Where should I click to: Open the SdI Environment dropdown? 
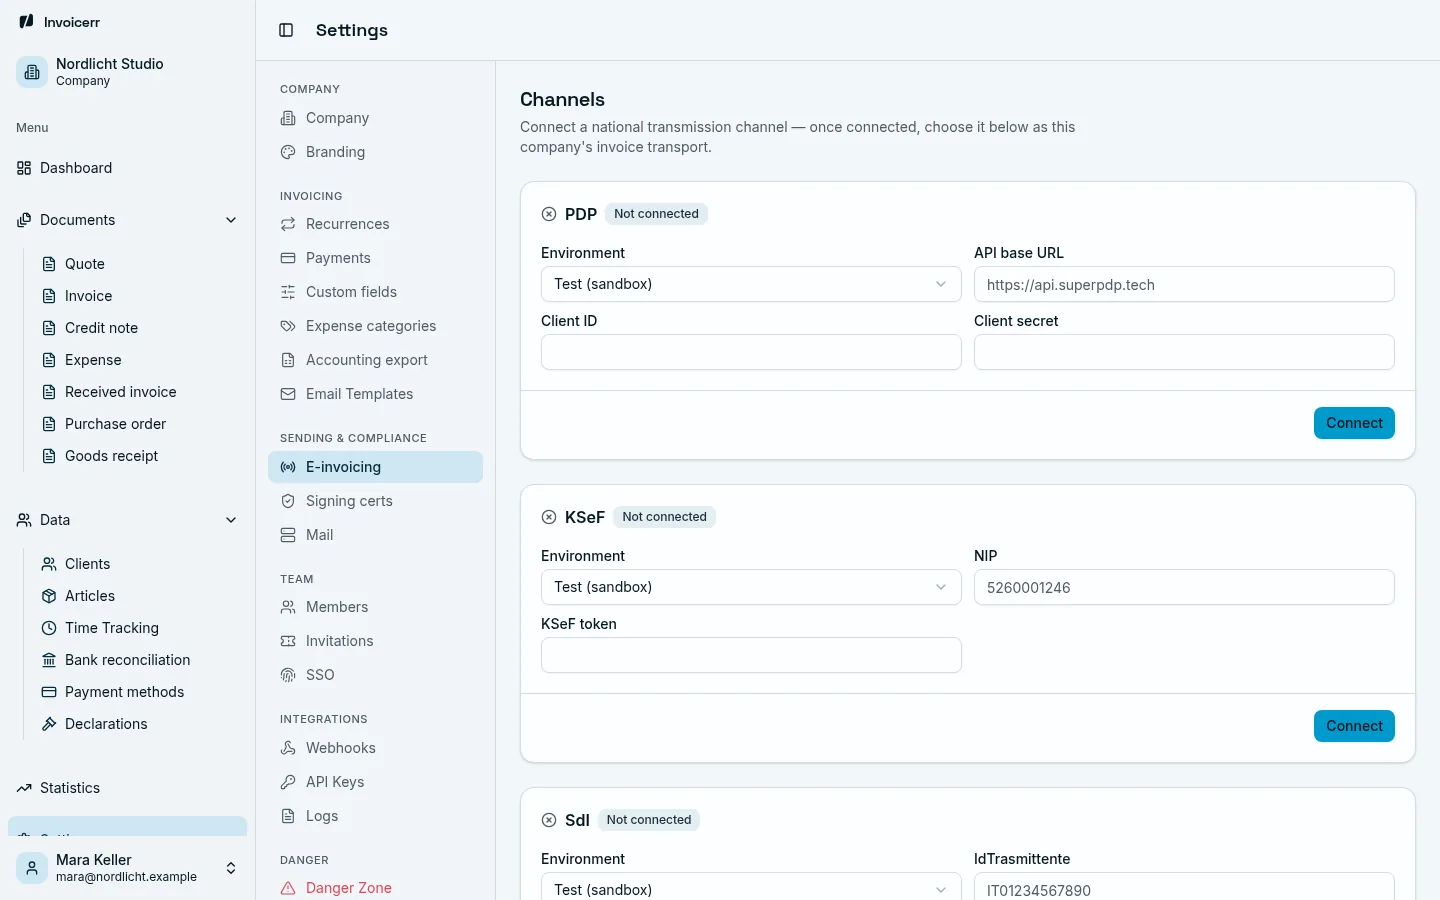(x=751, y=886)
